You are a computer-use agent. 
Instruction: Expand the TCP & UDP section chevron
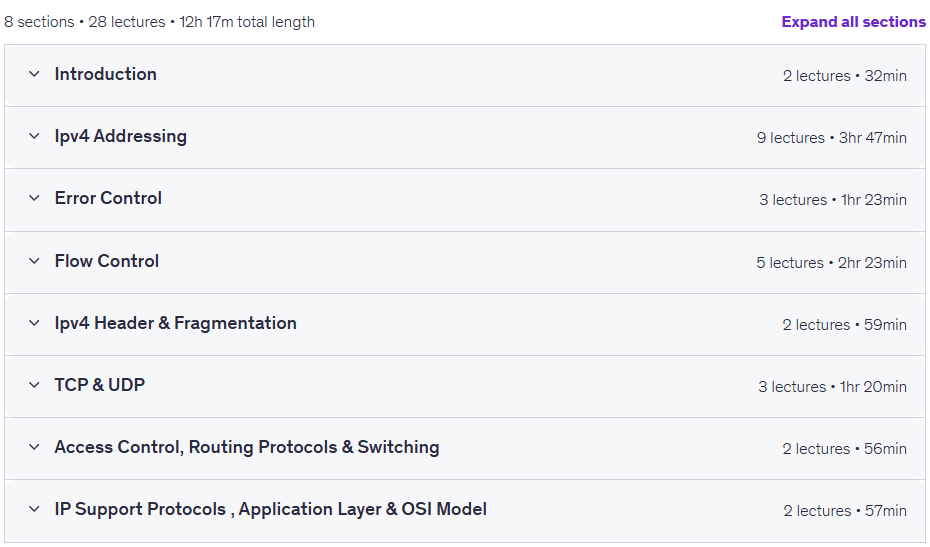[x=34, y=385]
